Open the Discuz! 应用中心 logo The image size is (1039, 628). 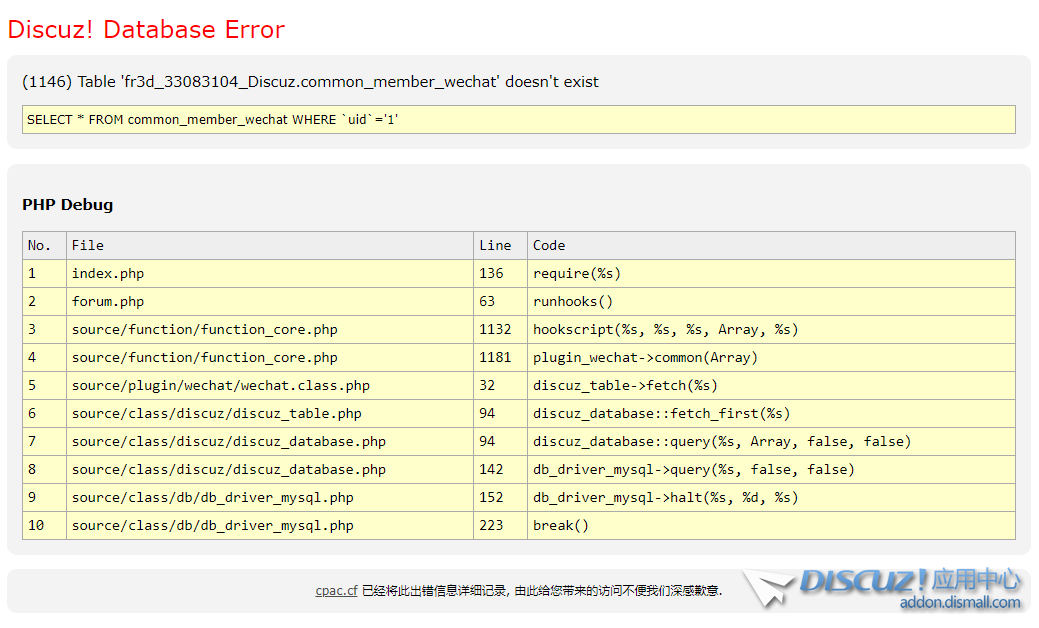point(910,581)
